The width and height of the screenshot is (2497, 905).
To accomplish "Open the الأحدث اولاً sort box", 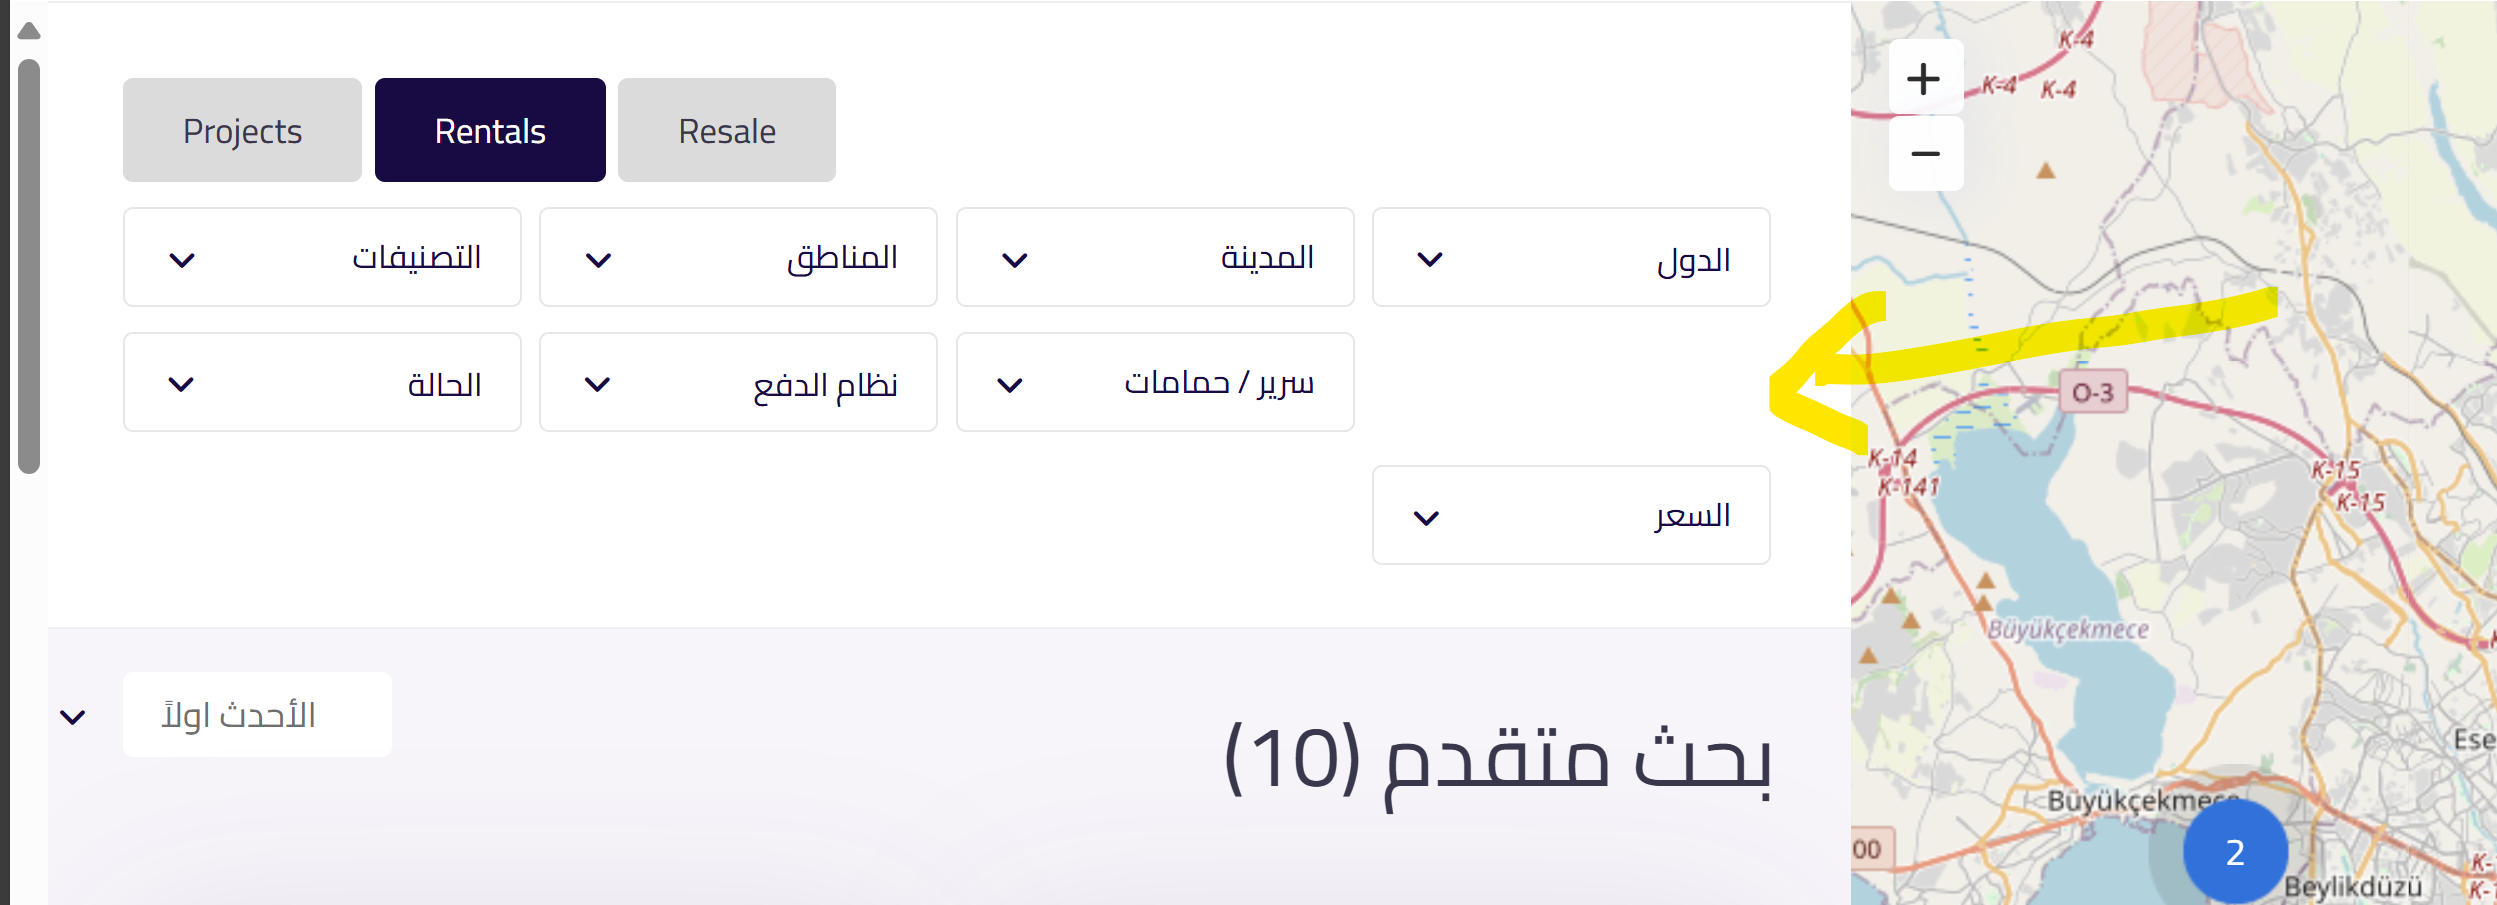I will coord(257,715).
